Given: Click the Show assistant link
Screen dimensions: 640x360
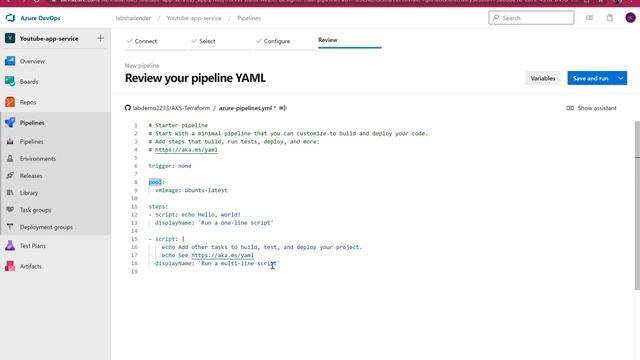Looking at the screenshot, I should tap(597, 108).
